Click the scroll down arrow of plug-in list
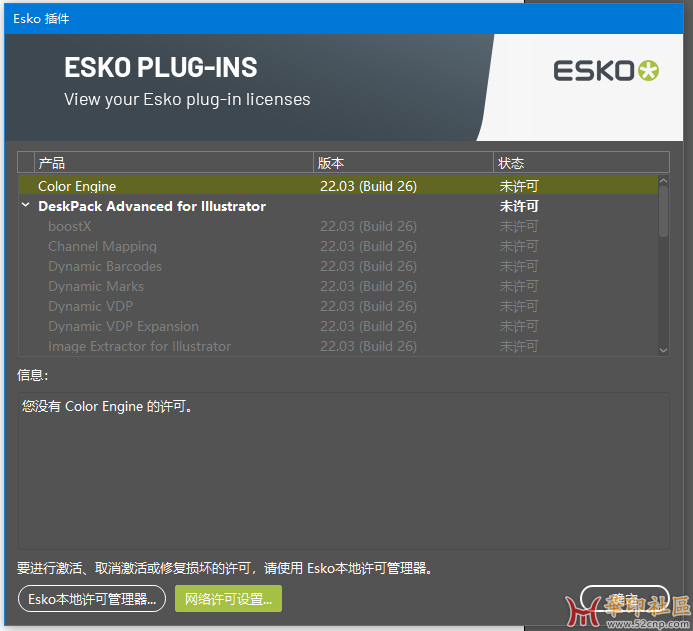Screen dimensions: 693x631 coord(663,350)
